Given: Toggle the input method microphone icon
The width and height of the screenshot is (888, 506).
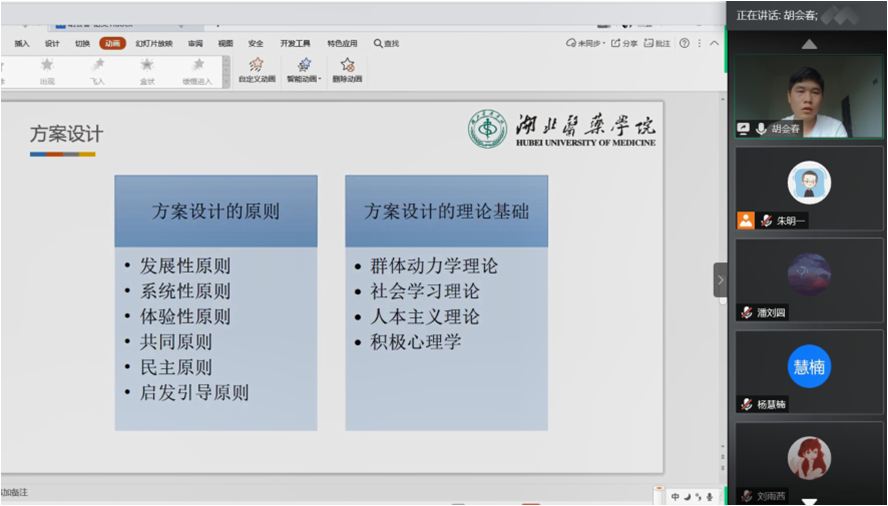Looking at the screenshot, I should pos(709,496).
